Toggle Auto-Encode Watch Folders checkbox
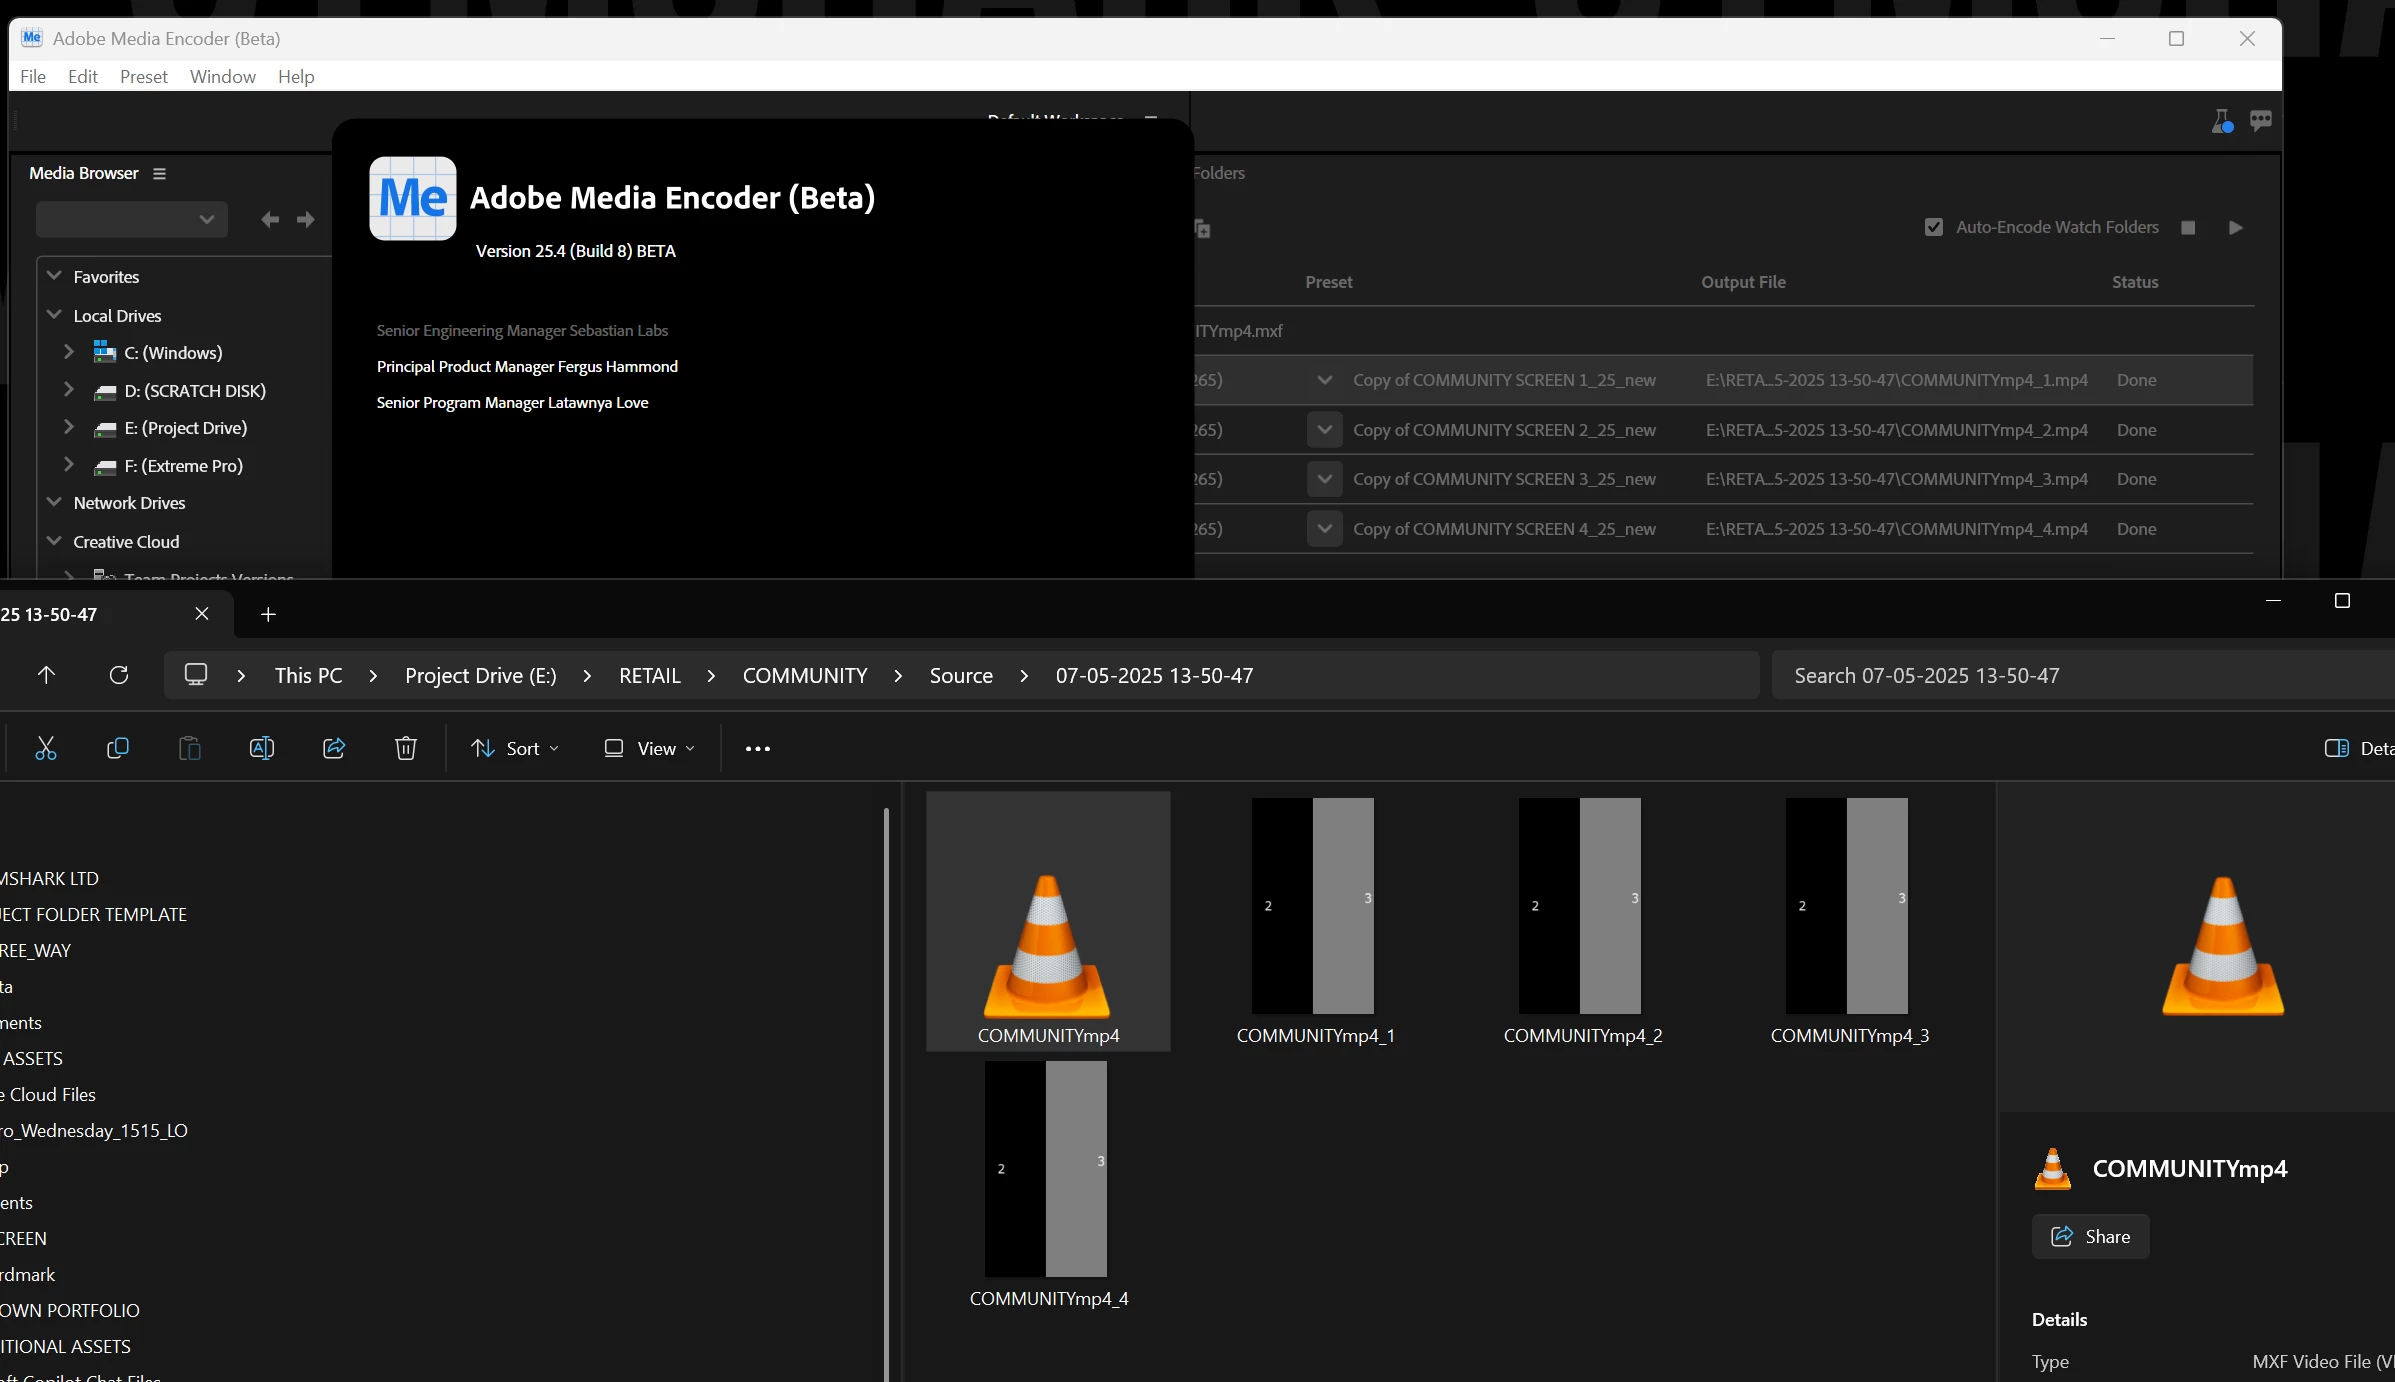 coord(1934,227)
